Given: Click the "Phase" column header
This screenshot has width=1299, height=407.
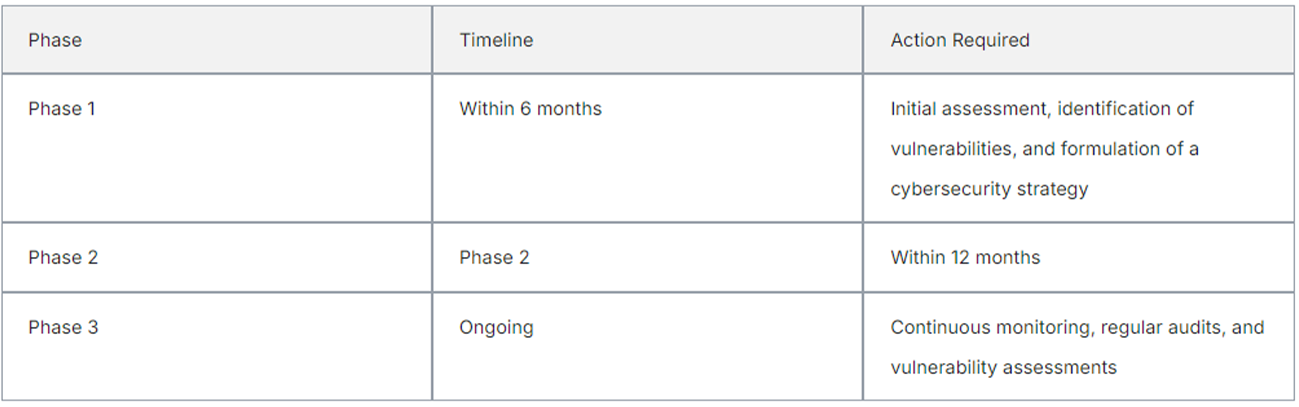Looking at the screenshot, I should (55, 41).
